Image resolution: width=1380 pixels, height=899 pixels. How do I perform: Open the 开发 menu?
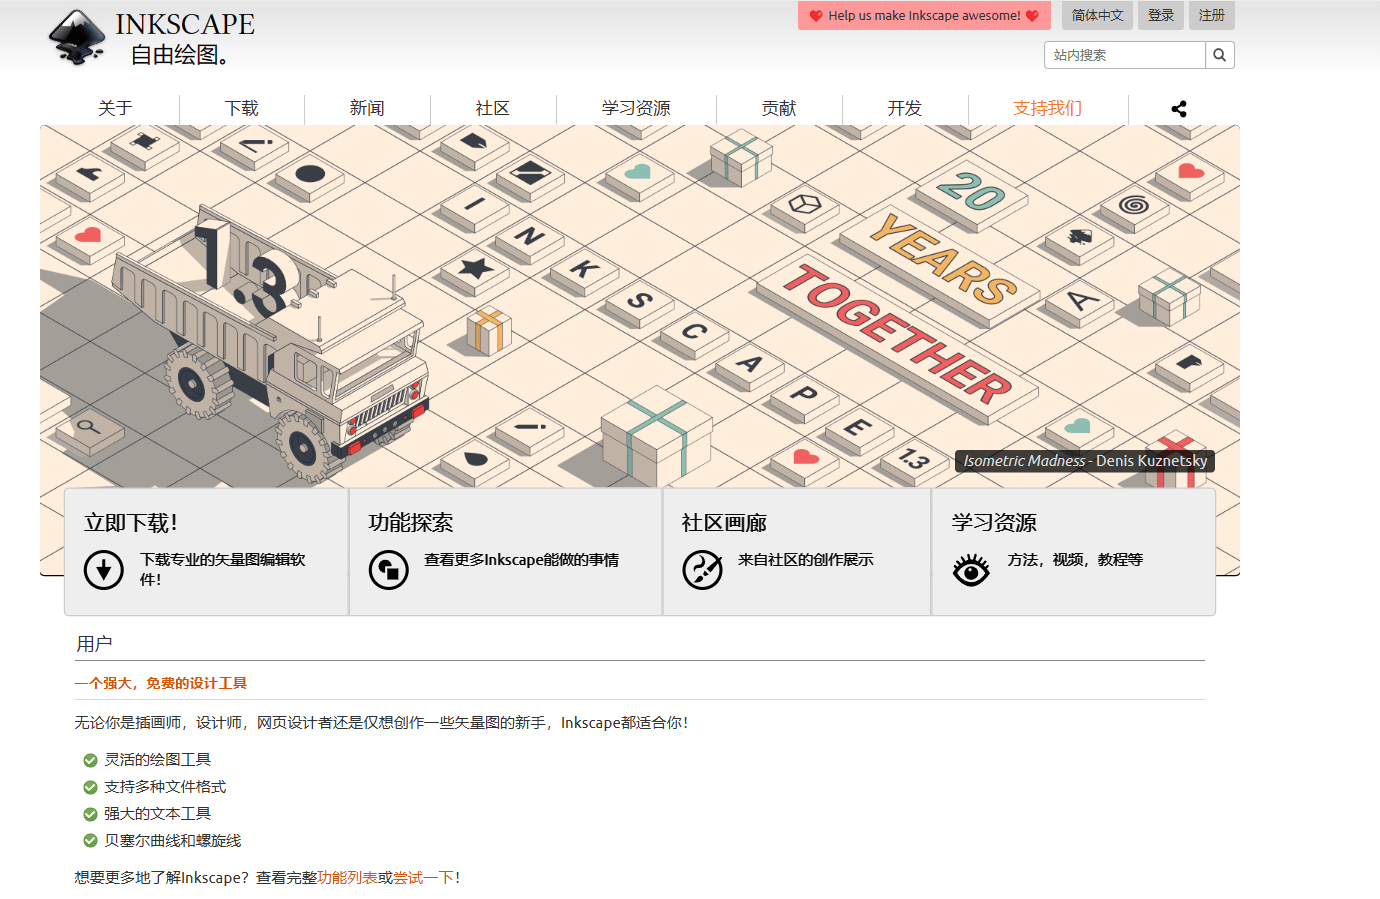coord(905,108)
